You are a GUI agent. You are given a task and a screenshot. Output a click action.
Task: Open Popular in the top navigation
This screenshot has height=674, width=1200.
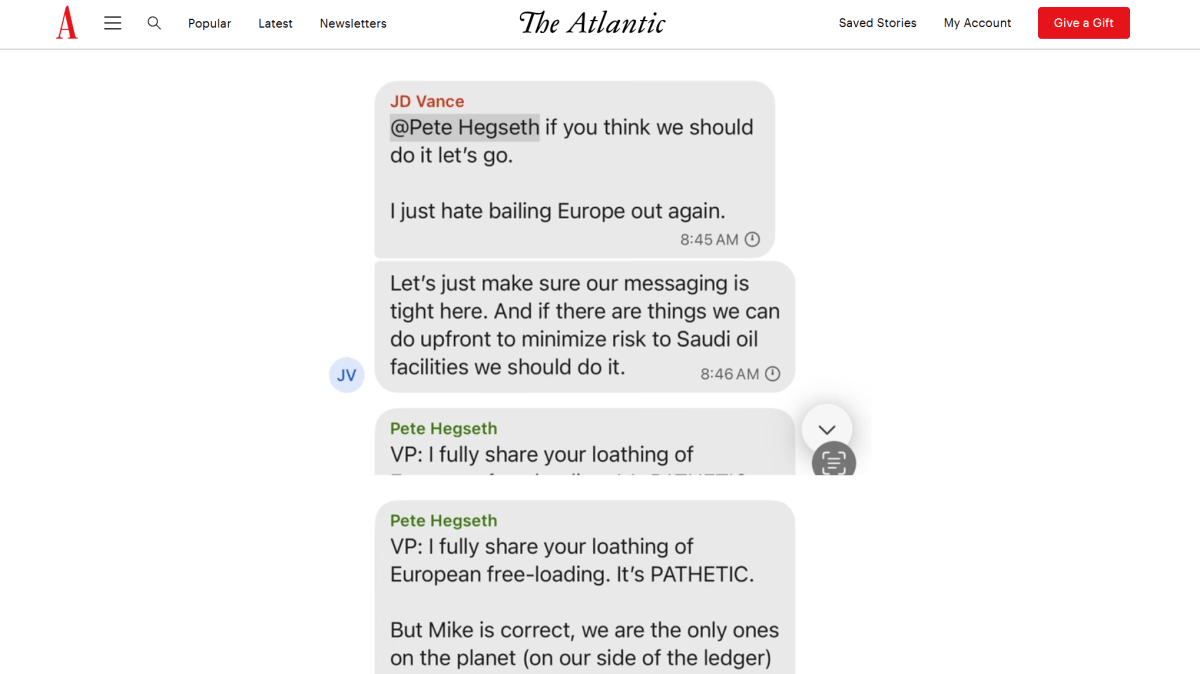tap(209, 23)
